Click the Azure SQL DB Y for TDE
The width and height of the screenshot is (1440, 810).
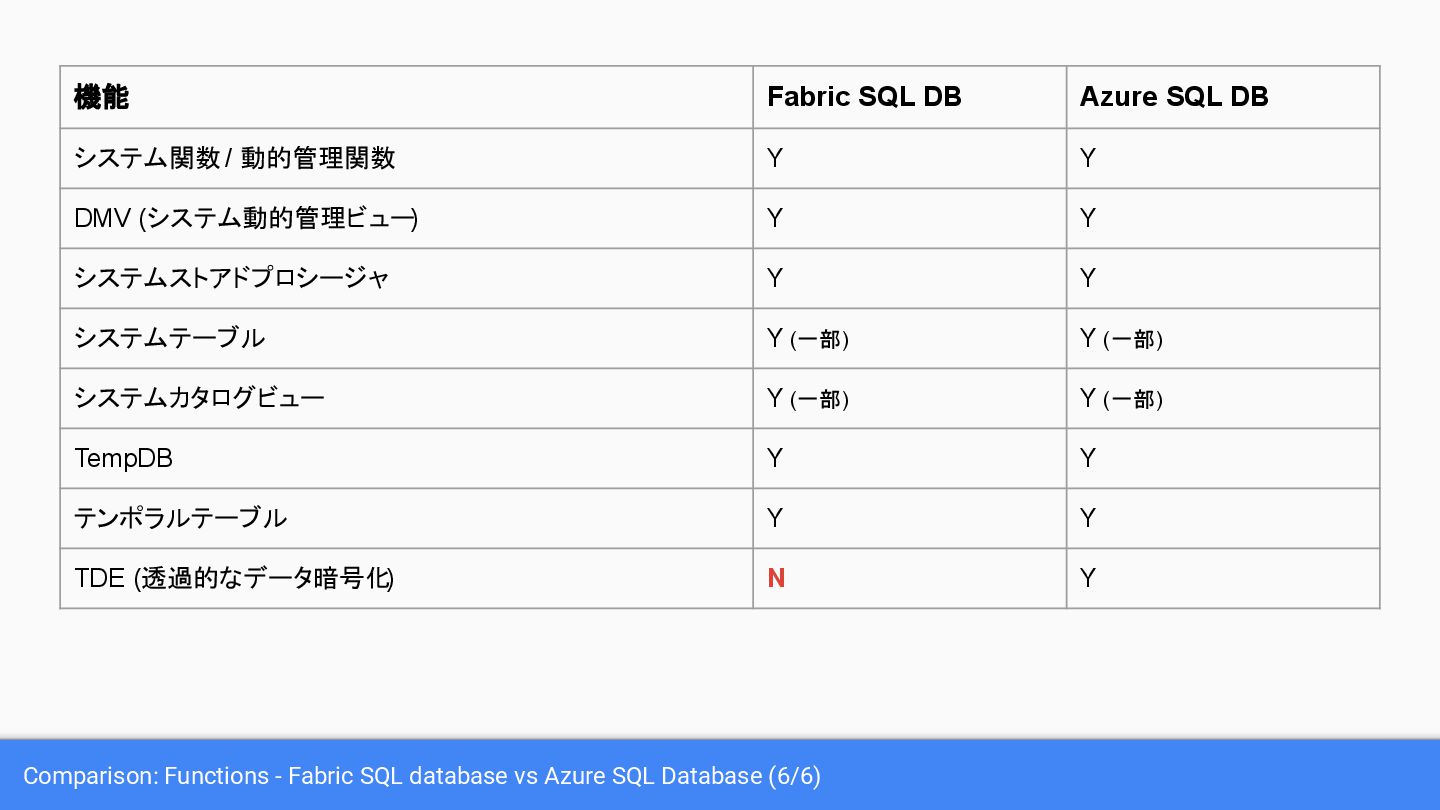click(x=1088, y=578)
